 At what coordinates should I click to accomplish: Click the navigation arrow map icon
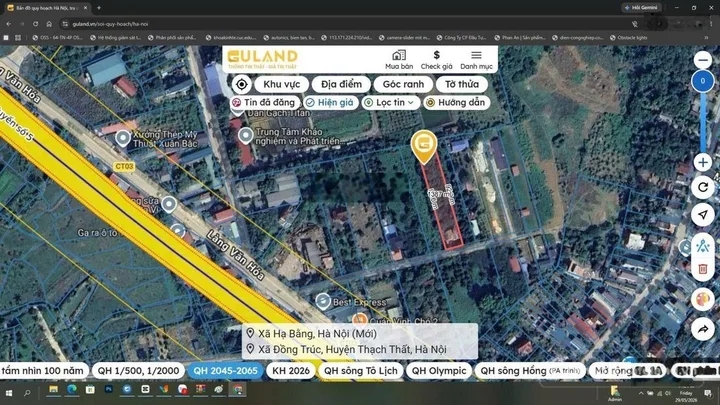(703, 215)
